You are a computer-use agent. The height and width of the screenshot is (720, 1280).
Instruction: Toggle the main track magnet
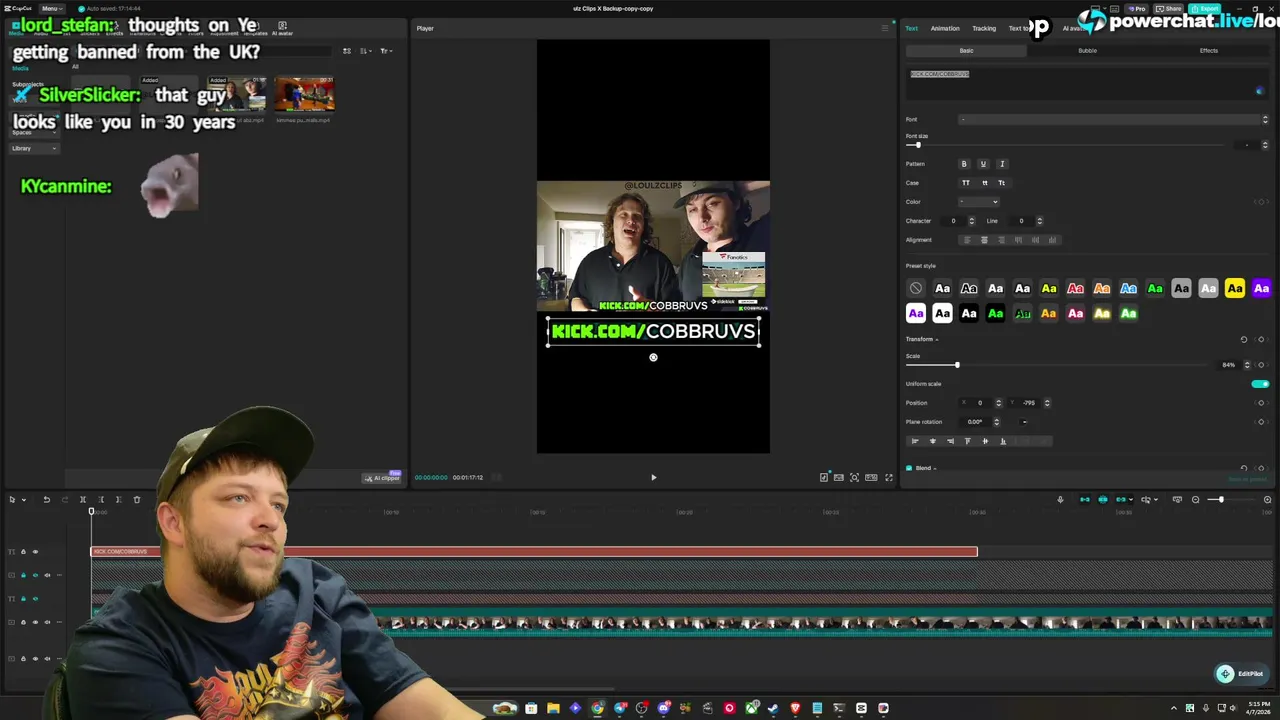coord(1085,499)
